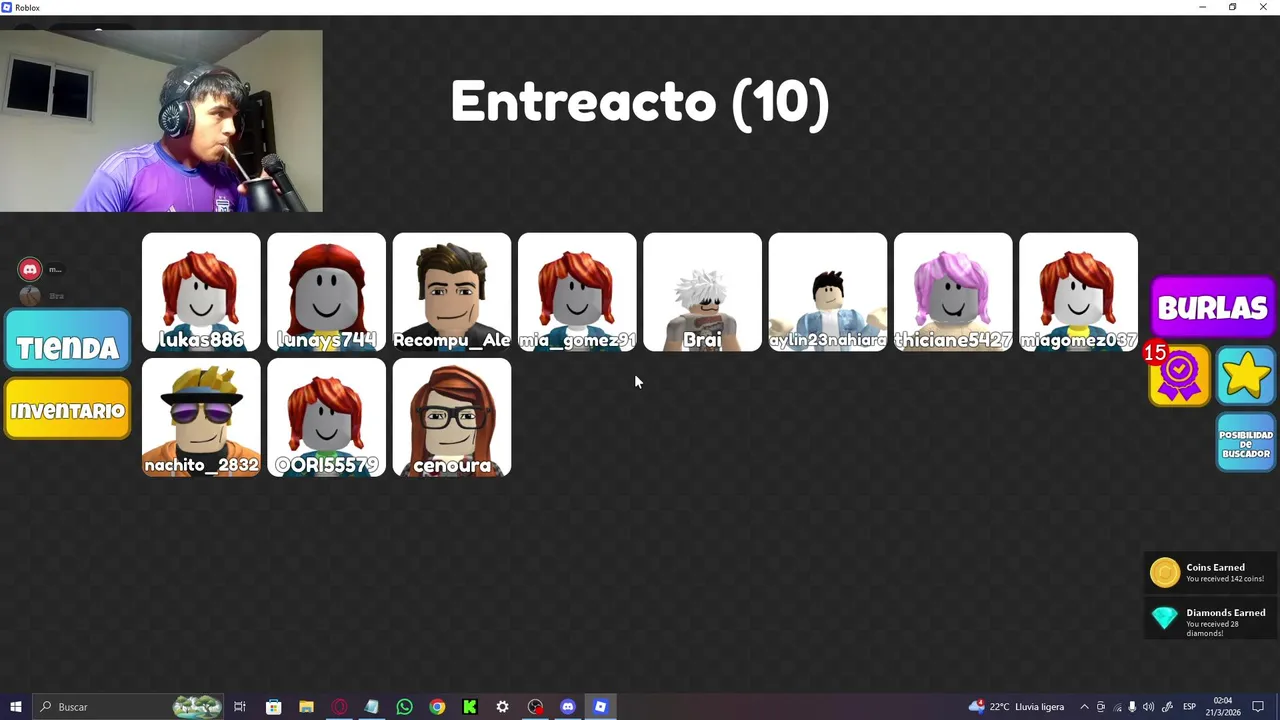1280x720 pixels.
Task: Open WhatsApp from taskbar
Action: [x=404, y=707]
